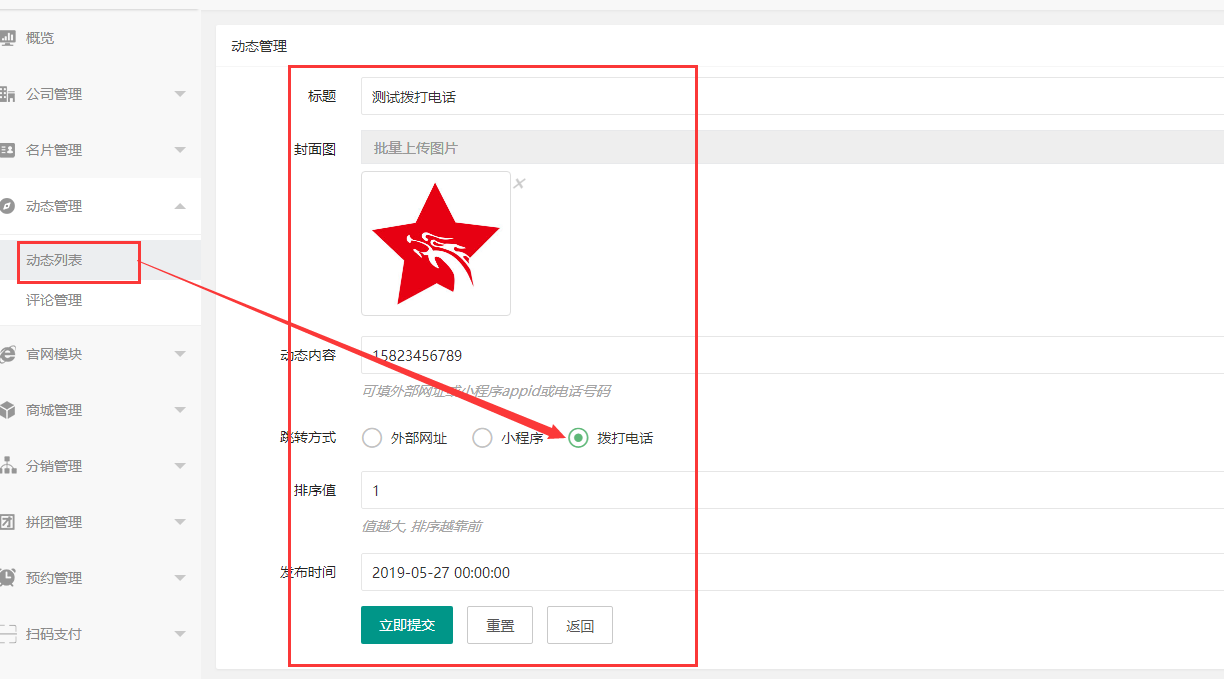Select the 拨打电话 radio option
The height and width of the screenshot is (679, 1224).
coord(578,438)
